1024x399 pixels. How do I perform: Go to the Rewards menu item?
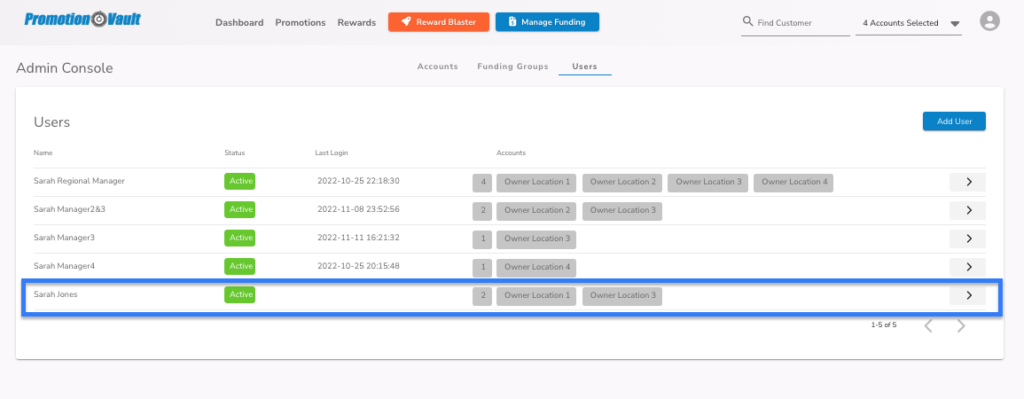(357, 22)
